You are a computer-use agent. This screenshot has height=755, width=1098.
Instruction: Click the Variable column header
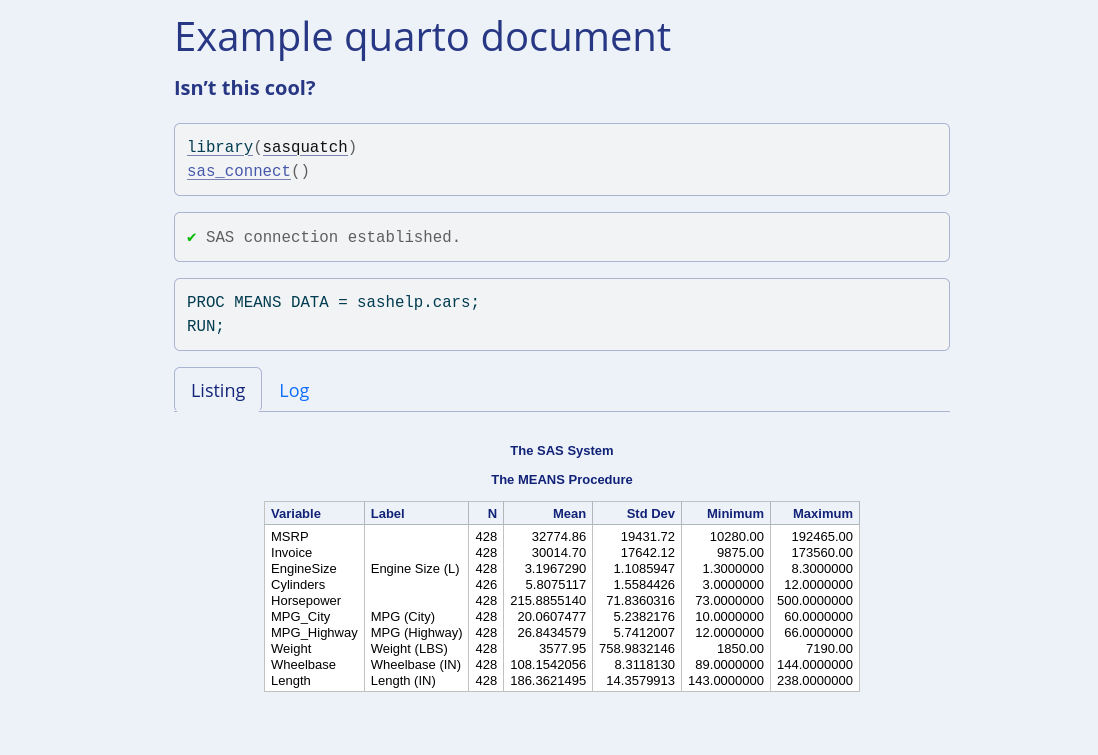coord(296,513)
